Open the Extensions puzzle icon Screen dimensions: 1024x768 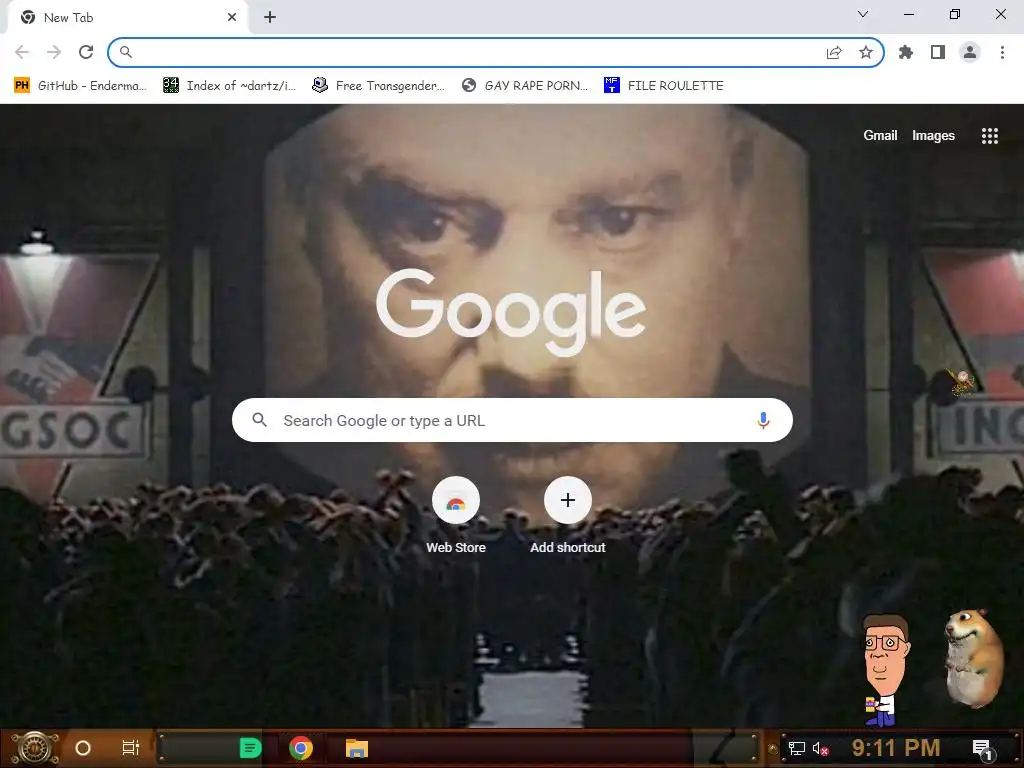pos(906,52)
